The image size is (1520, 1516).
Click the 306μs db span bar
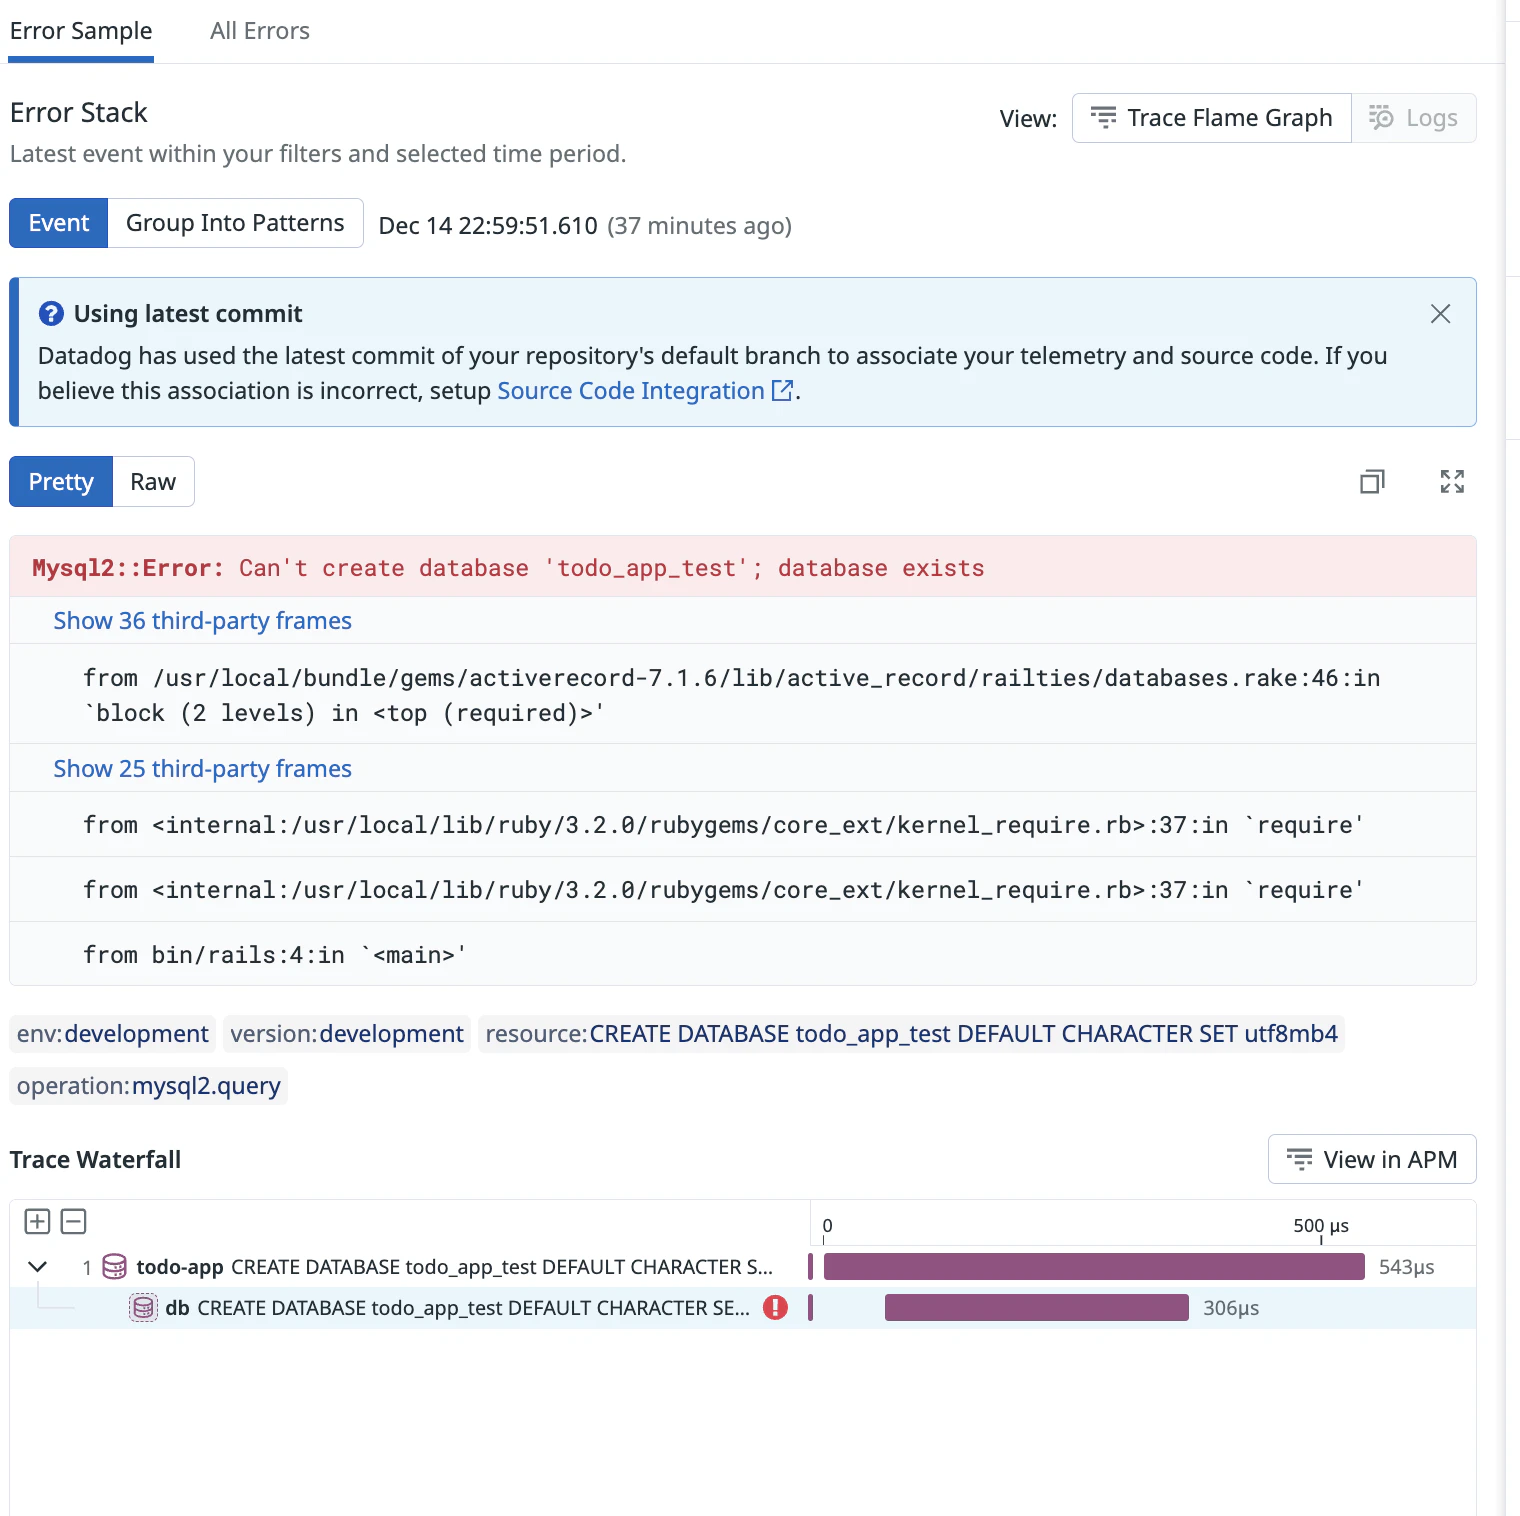tap(1037, 1308)
